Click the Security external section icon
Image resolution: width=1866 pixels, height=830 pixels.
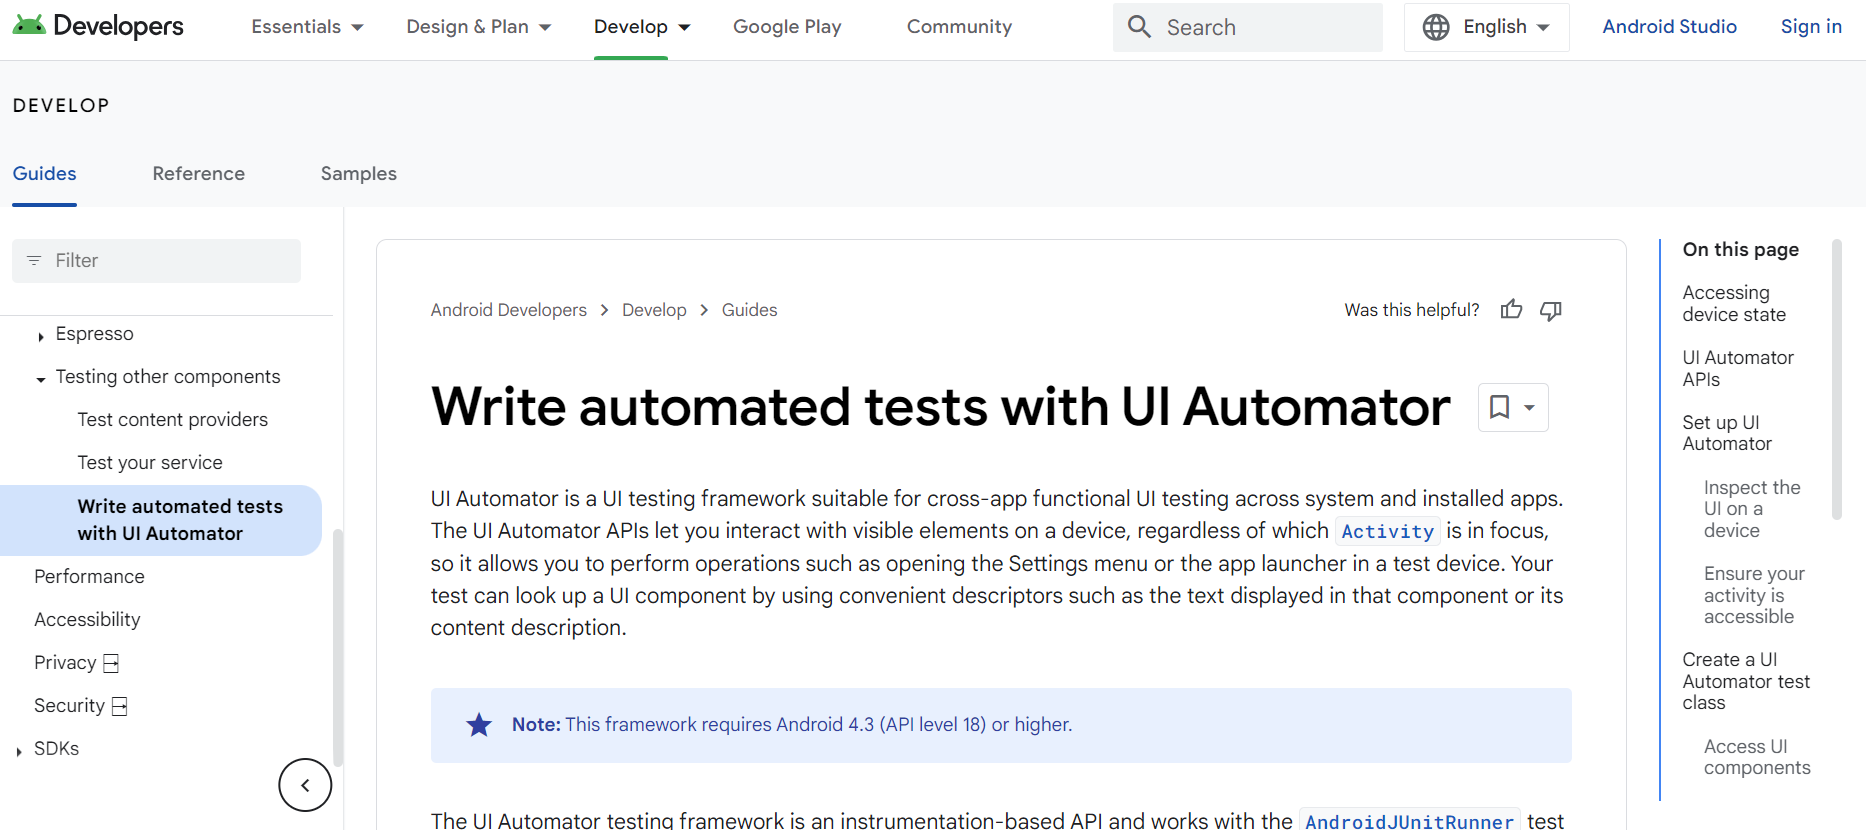120,706
